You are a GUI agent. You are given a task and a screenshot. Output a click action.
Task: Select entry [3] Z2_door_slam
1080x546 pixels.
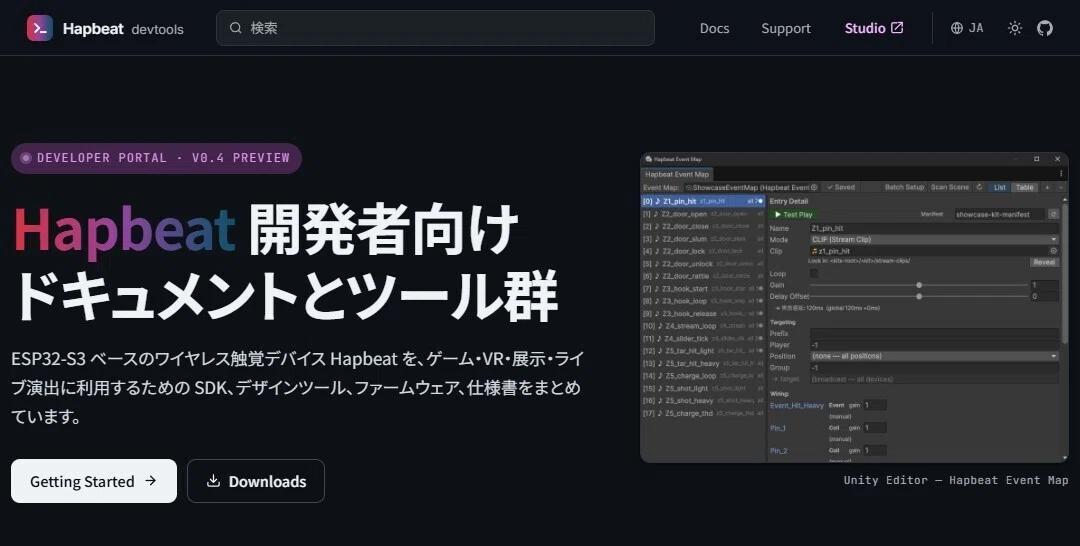[703, 239]
